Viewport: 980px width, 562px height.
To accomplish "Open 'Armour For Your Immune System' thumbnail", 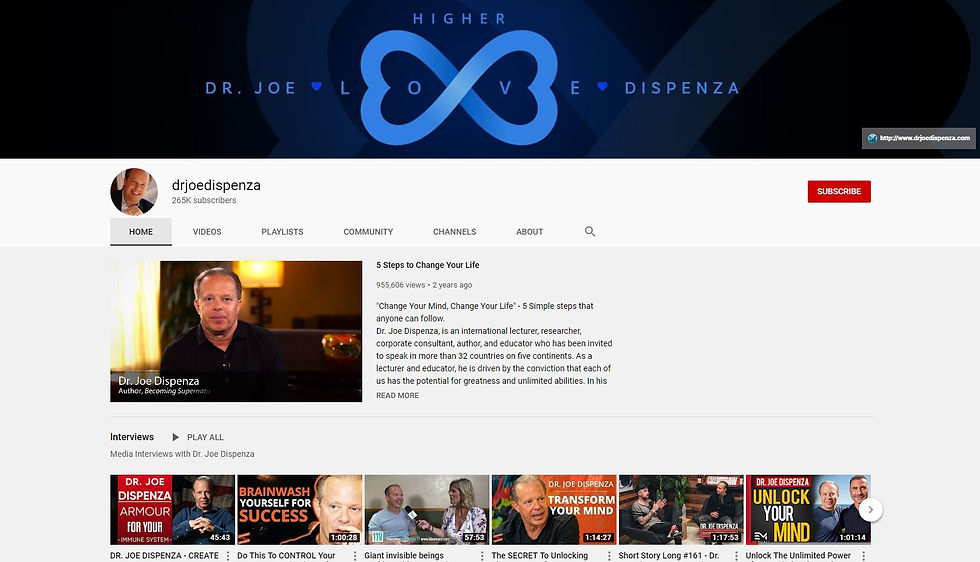I will 172,509.
